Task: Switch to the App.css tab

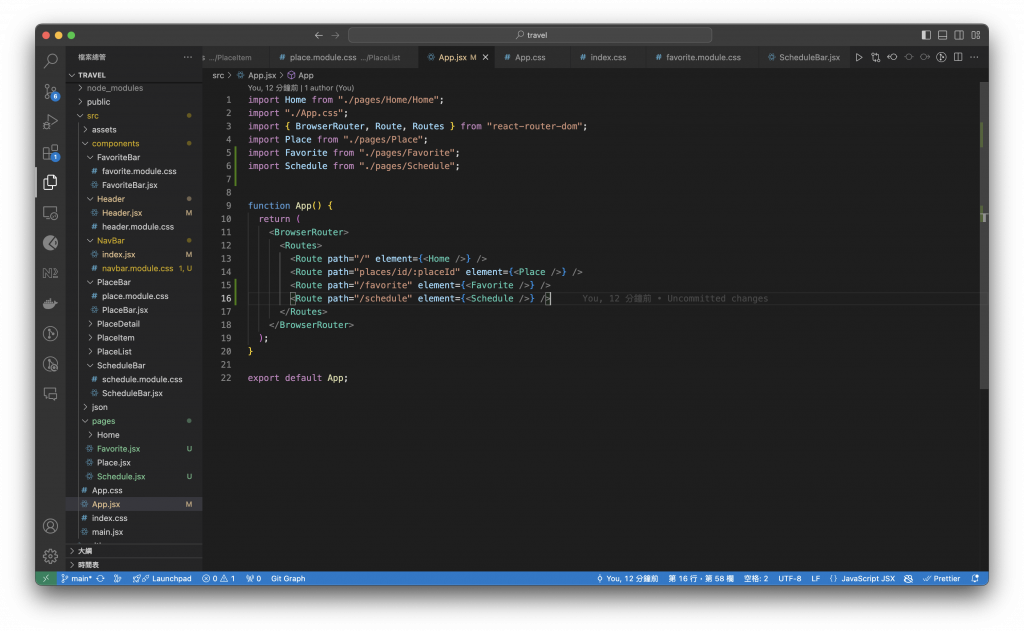Action: (530, 57)
